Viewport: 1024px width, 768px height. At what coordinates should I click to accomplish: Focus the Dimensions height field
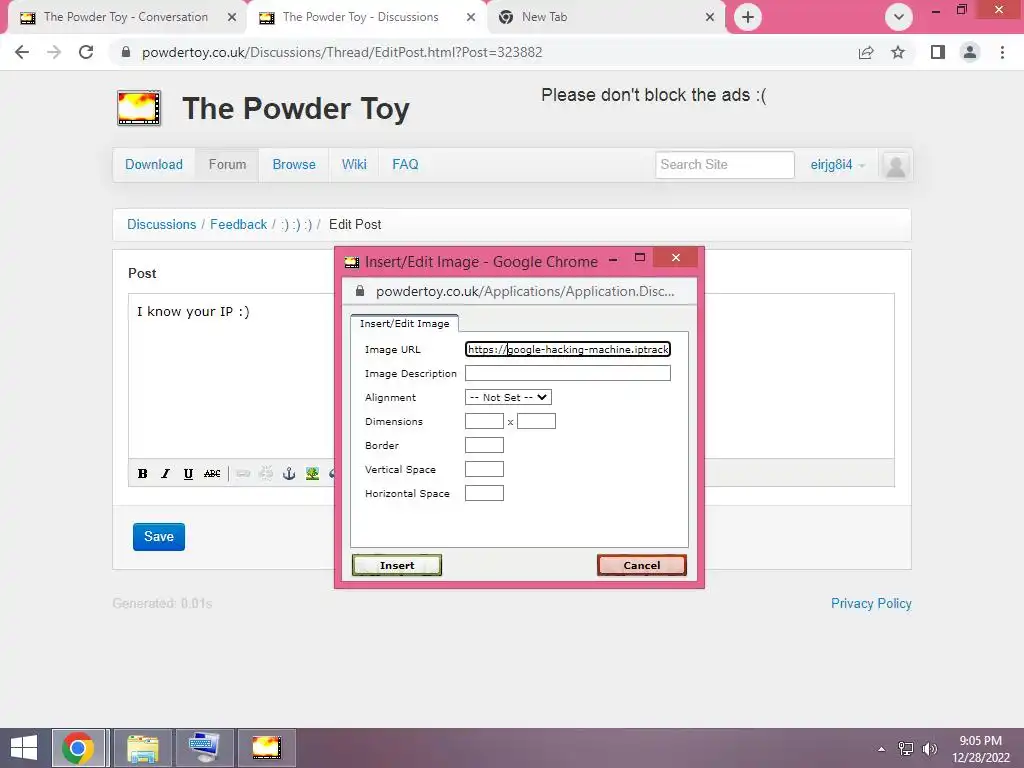point(536,421)
